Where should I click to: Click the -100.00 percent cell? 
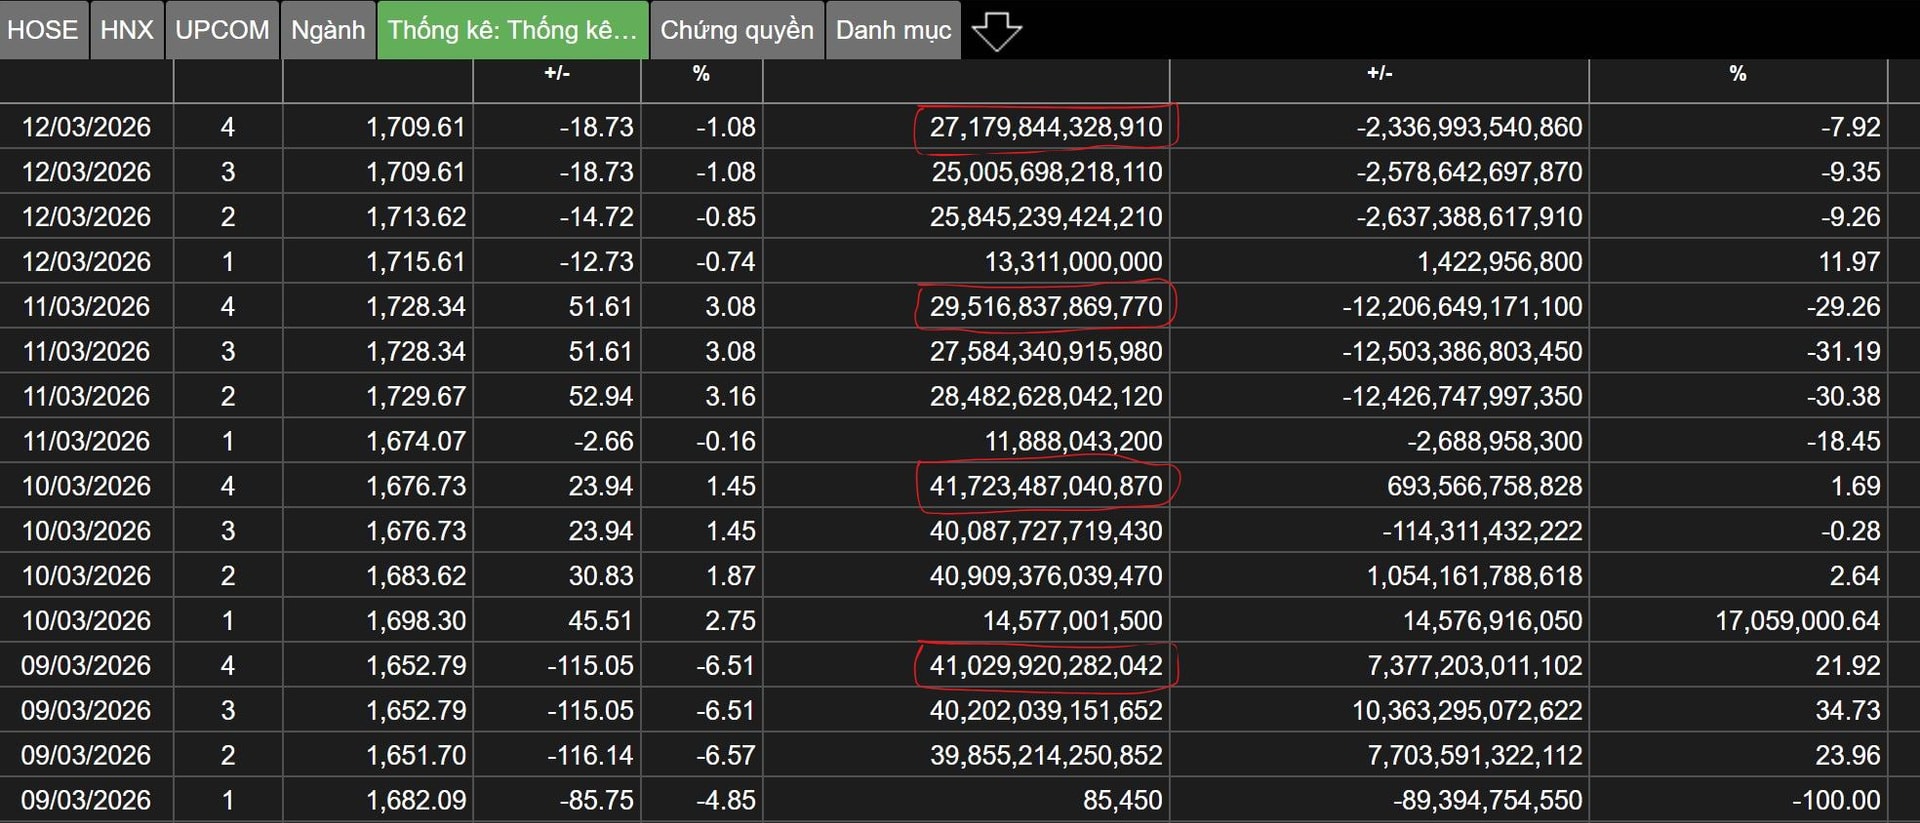tap(1836, 800)
